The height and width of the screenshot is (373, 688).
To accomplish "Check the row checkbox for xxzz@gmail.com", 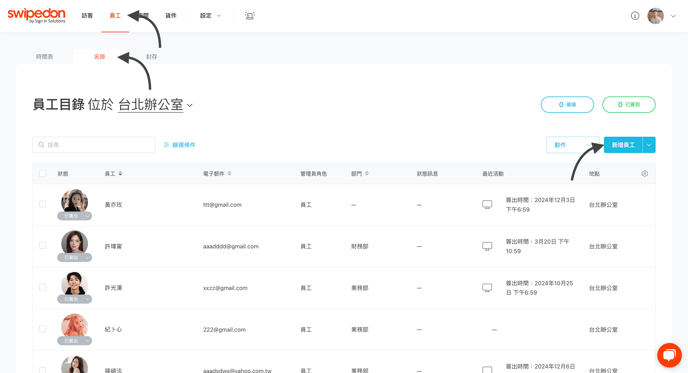I will (43, 287).
